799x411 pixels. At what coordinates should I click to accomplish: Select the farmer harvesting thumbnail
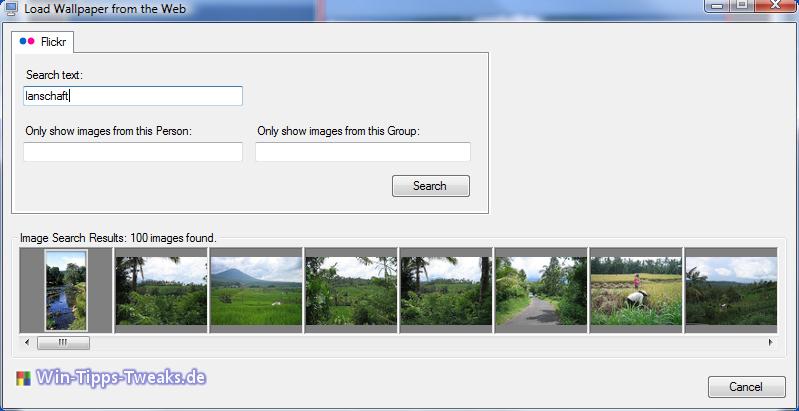(636, 291)
